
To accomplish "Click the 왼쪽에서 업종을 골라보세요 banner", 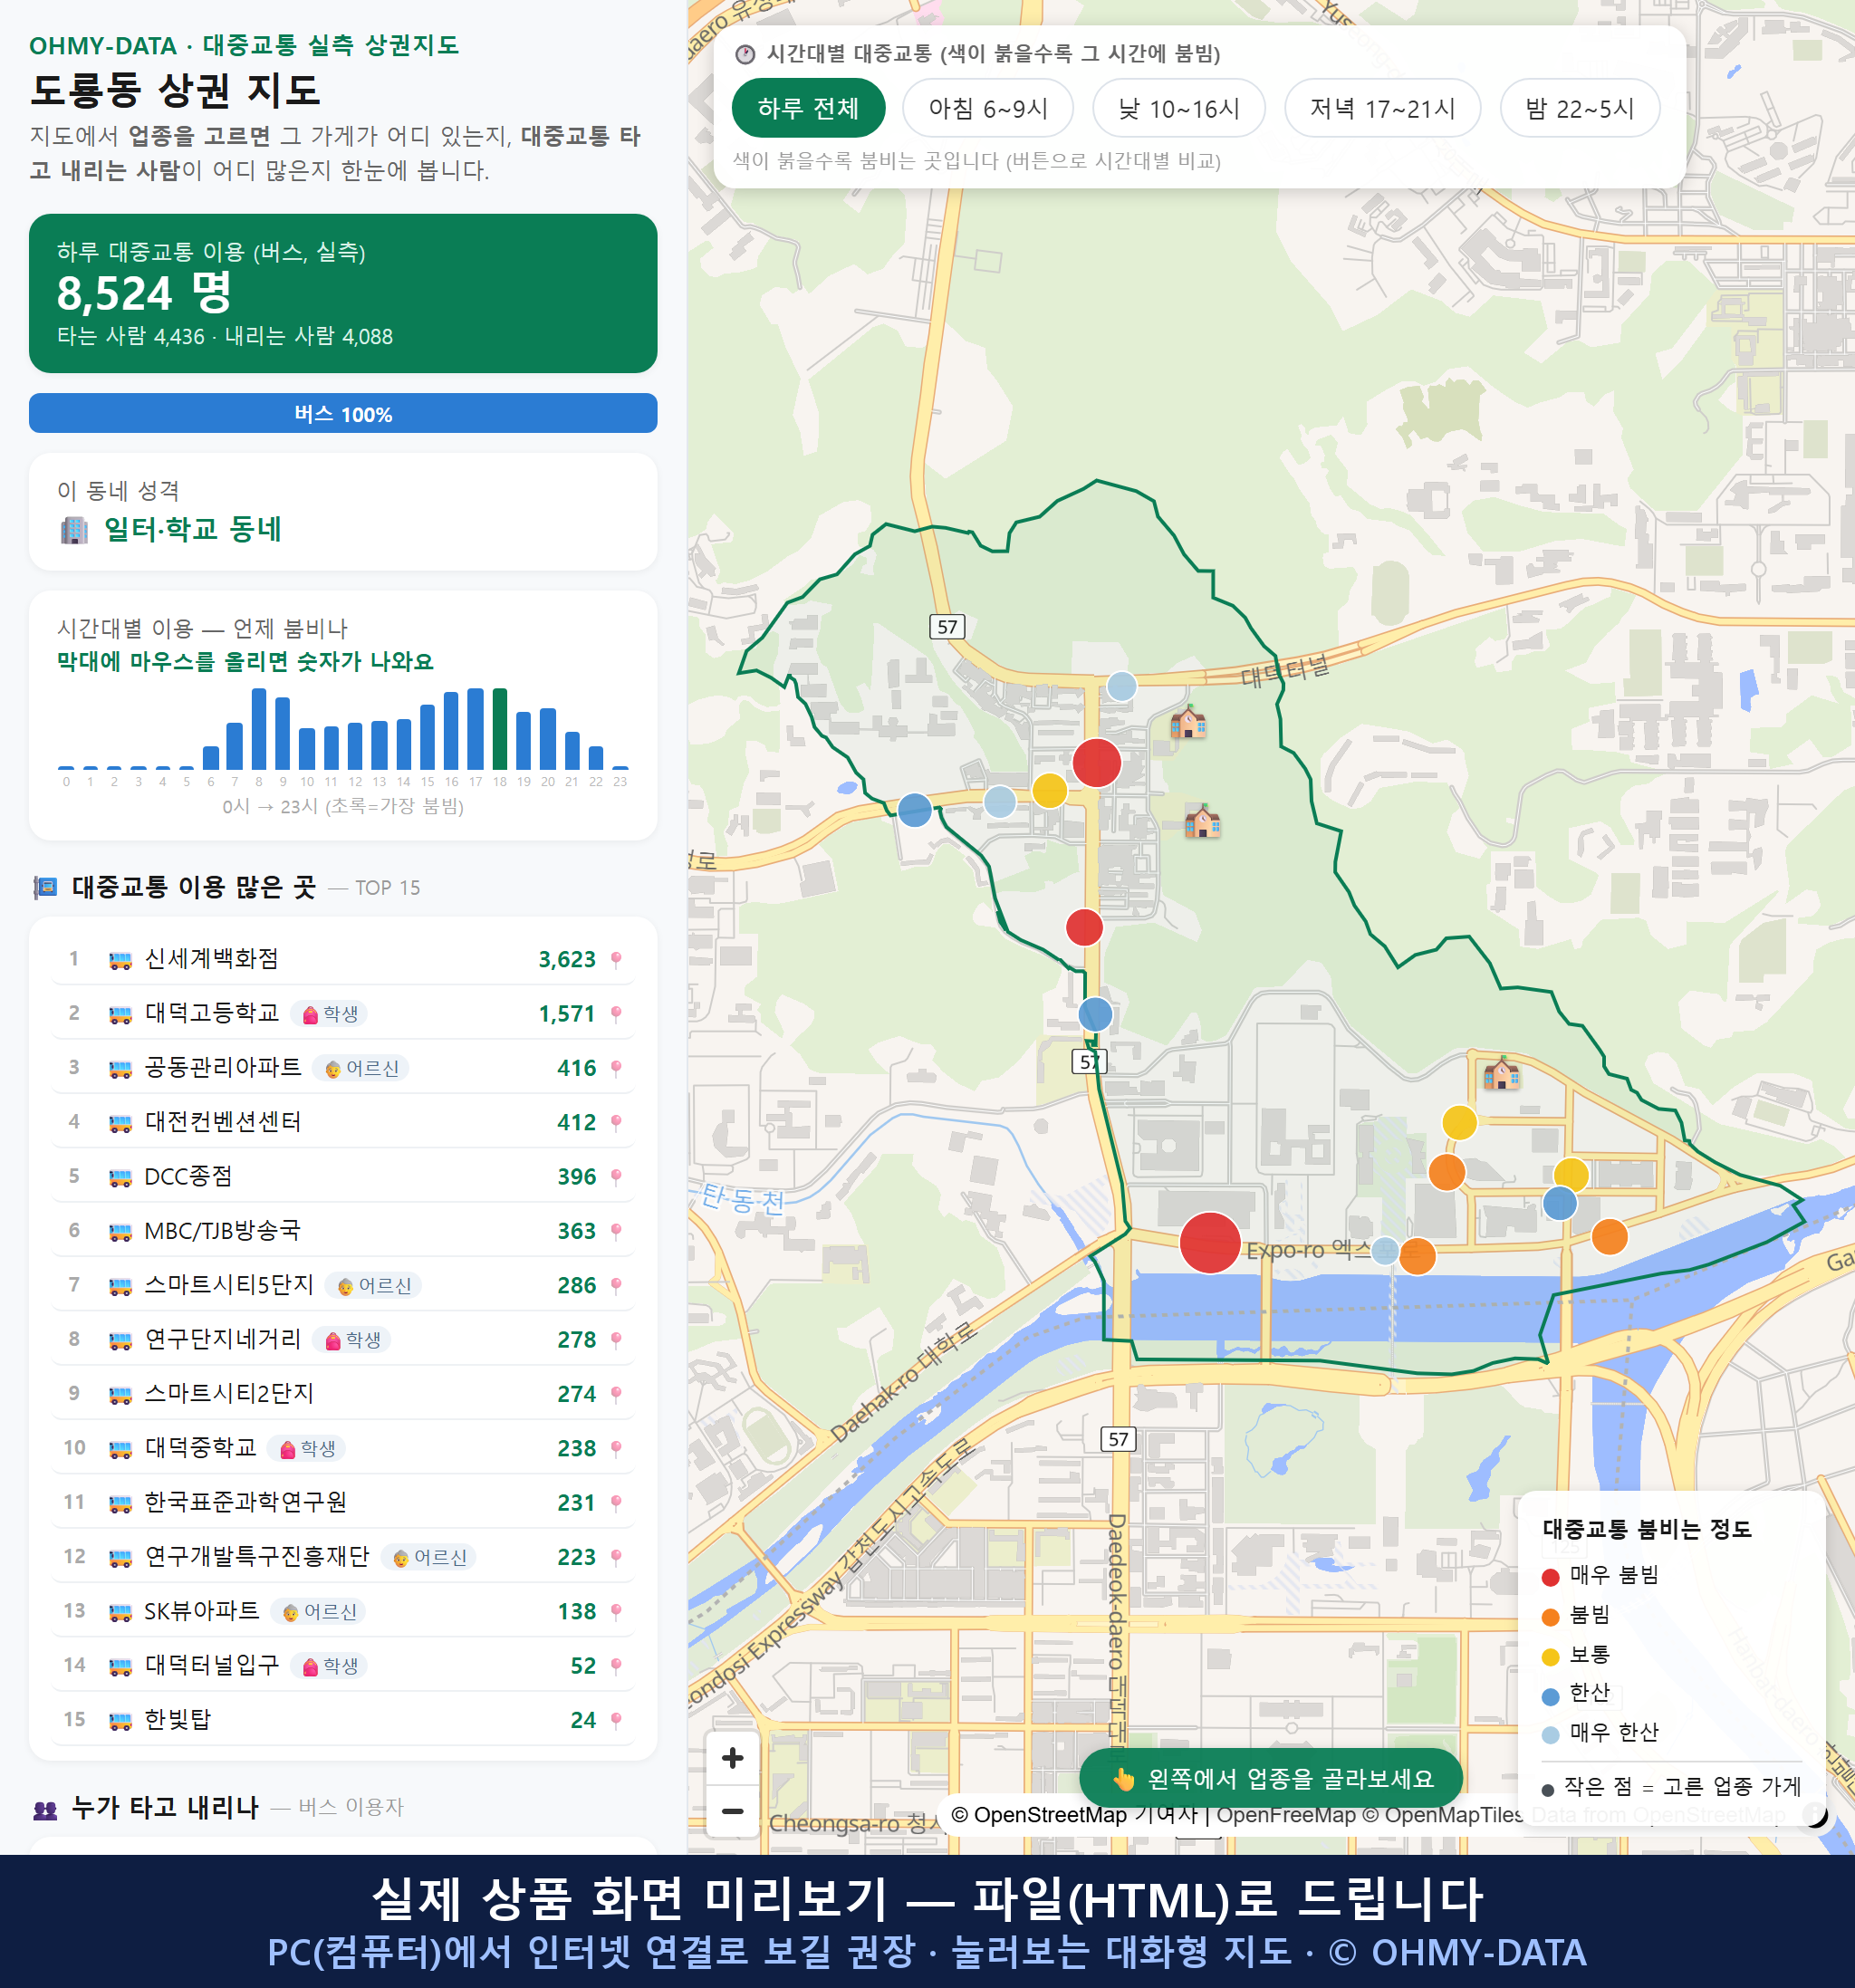I will pyautogui.click(x=1271, y=1779).
